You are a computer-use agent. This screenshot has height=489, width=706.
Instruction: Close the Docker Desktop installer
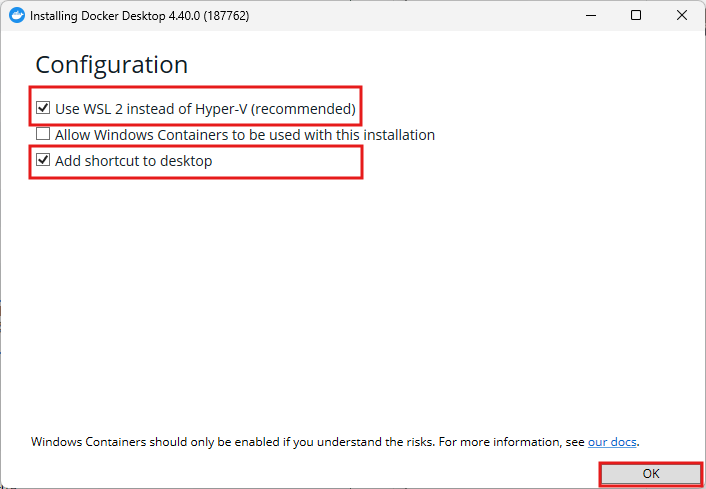pos(682,15)
